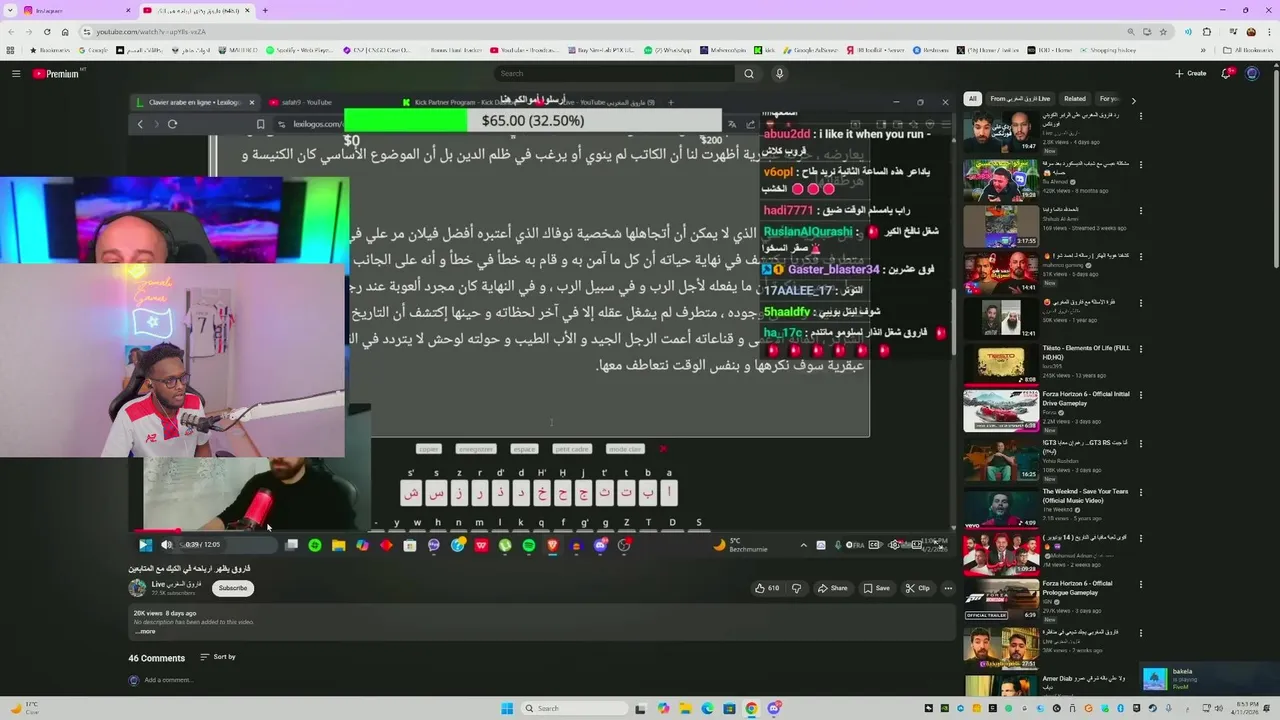The width and height of the screenshot is (1280, 720).
Task: Click the channel avatar beside the Subscribe button
Action: [137, 588]
